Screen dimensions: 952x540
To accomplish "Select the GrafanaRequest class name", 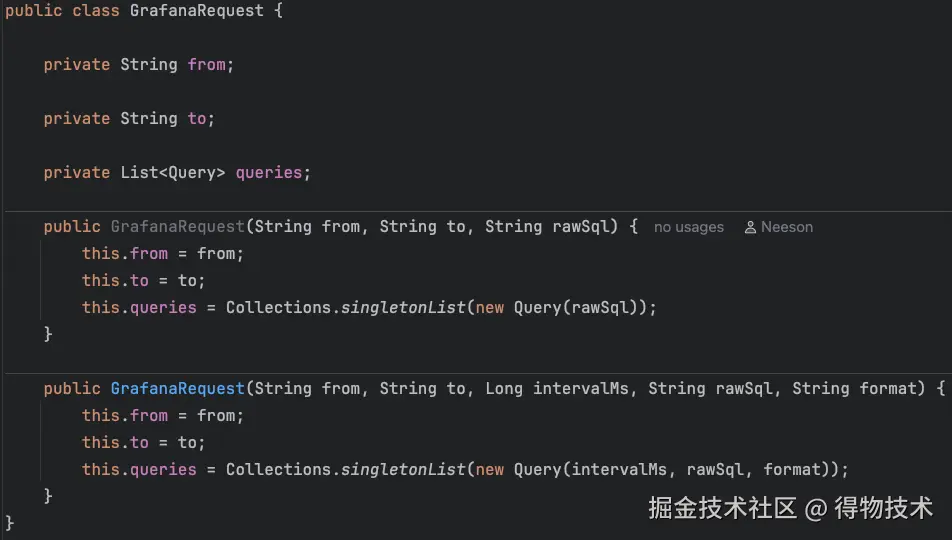I will (x=197, y=11).
